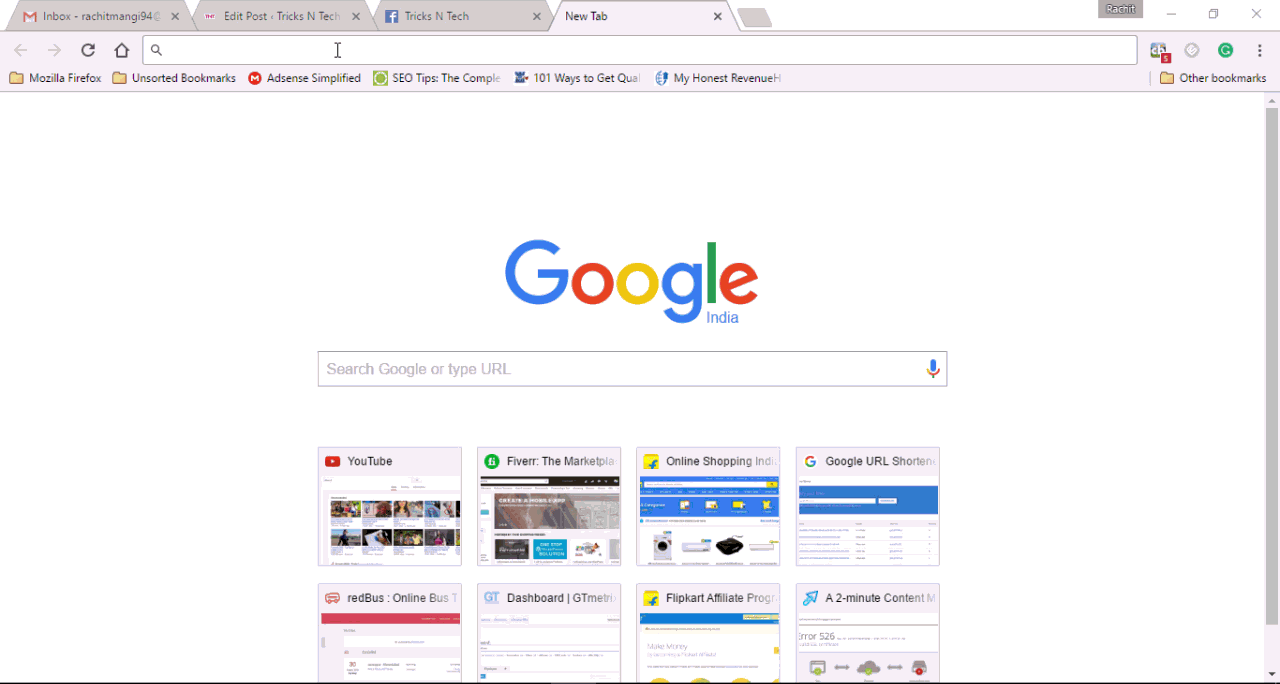Open the SEO Tips bookmark
This screenshot has width=1280, height=684.
[437, 78]
